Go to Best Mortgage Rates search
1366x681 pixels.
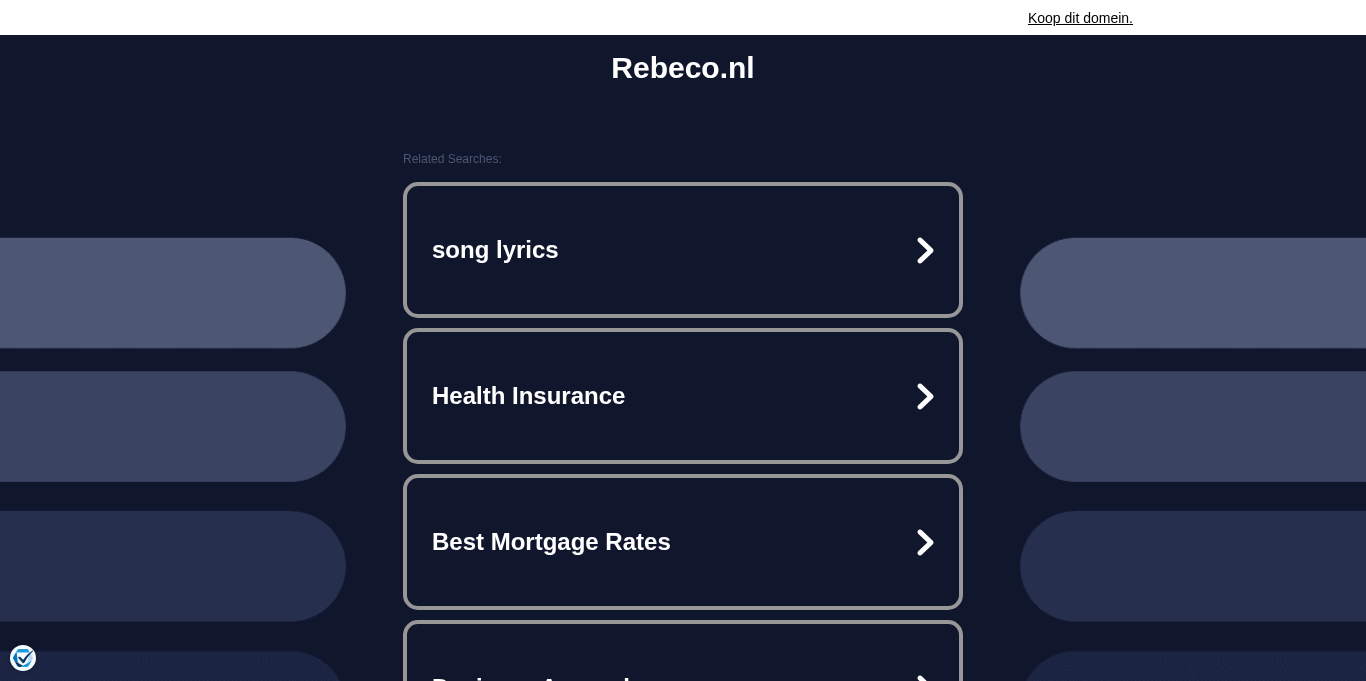click(551, 542)
